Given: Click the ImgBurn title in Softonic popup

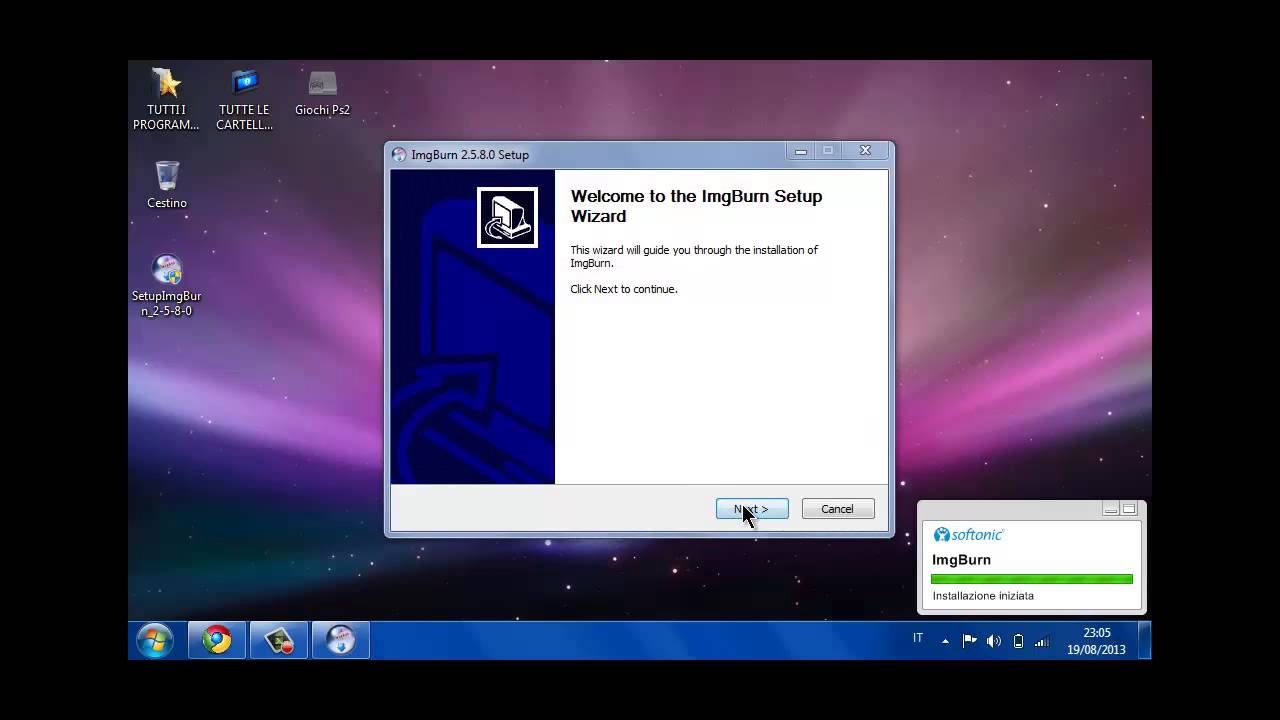Looking at the screenshot, I should (961, 560).
